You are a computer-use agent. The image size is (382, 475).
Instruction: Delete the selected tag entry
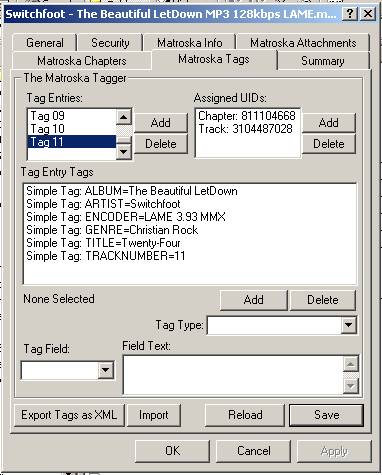point(161,144)
